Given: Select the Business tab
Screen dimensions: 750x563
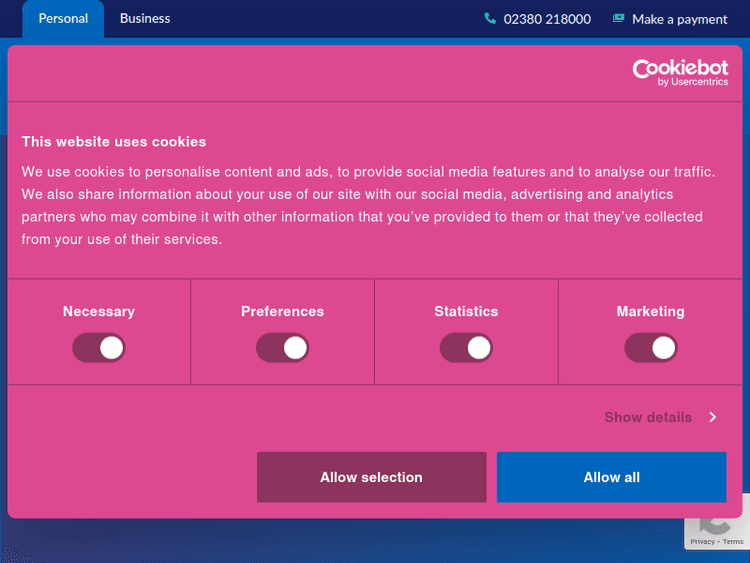Looking at the screenshot, I should click(x=145, y=18).
